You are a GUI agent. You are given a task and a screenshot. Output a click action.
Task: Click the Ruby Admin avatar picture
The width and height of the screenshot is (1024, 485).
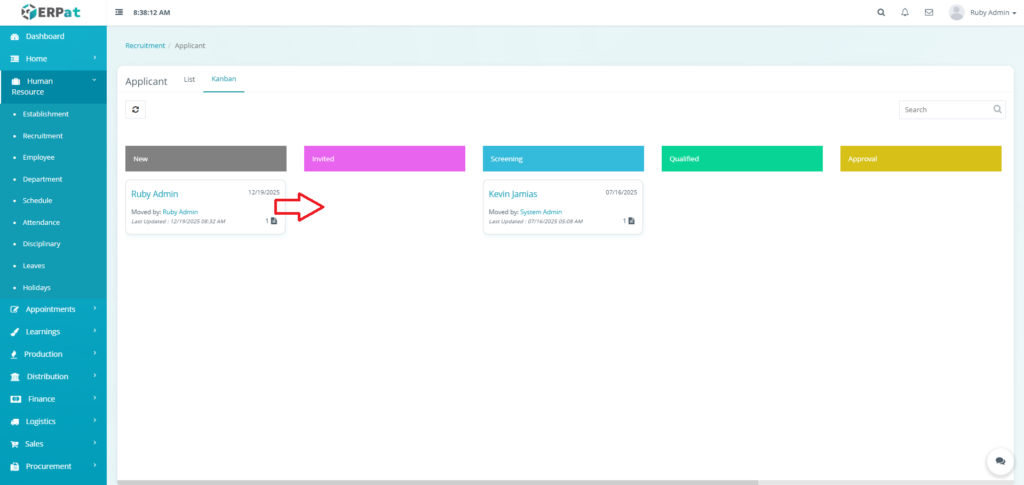coord(956,12)
